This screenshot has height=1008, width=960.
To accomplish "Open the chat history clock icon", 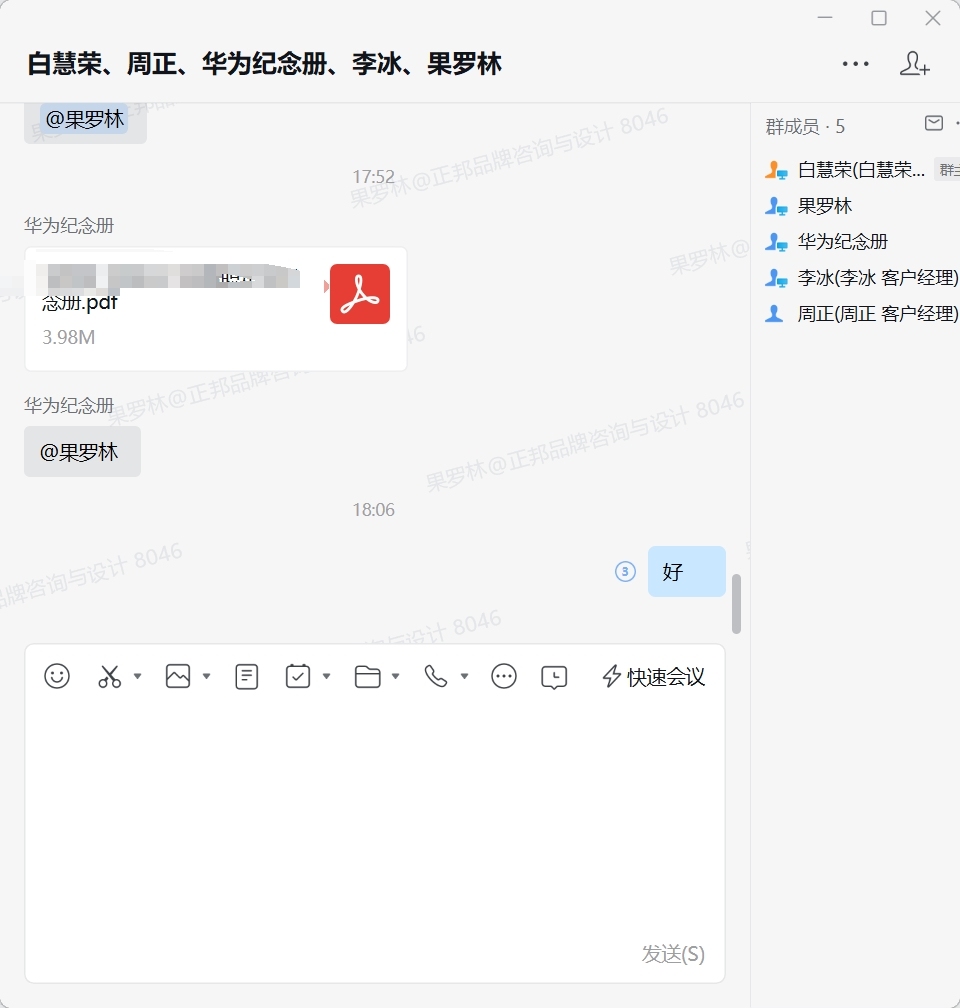I will [554, 677].
